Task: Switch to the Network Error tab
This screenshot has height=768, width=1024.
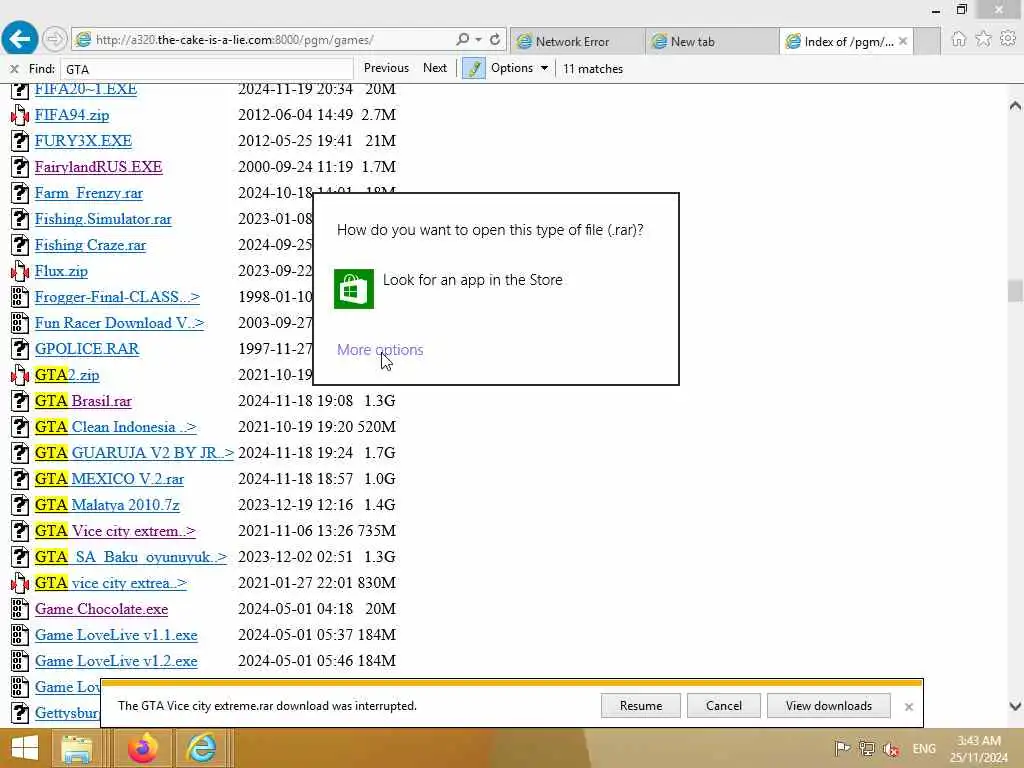Action: tap(577, 41)
